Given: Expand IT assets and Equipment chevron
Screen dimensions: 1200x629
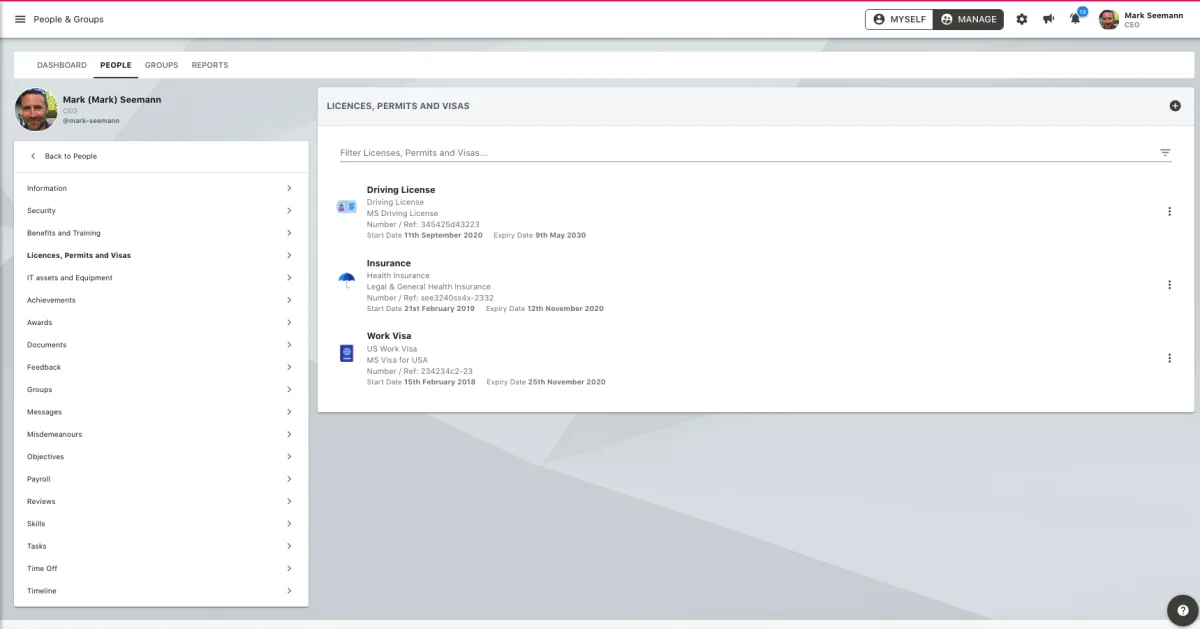Looking at the screenshot, I should pos(289,278).
